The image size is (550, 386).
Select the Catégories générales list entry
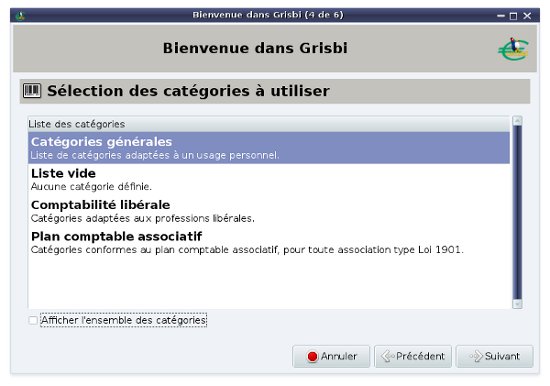point(269,148)
